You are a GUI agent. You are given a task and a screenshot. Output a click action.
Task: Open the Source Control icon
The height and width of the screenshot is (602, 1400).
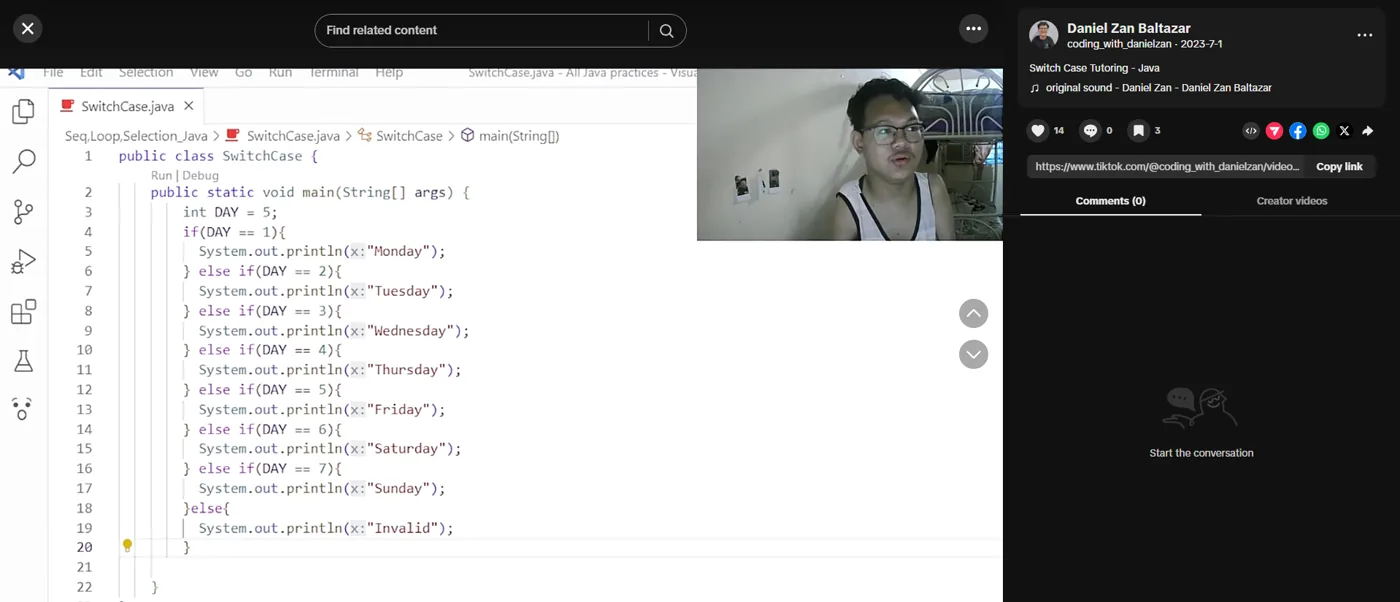click(23, 212)
